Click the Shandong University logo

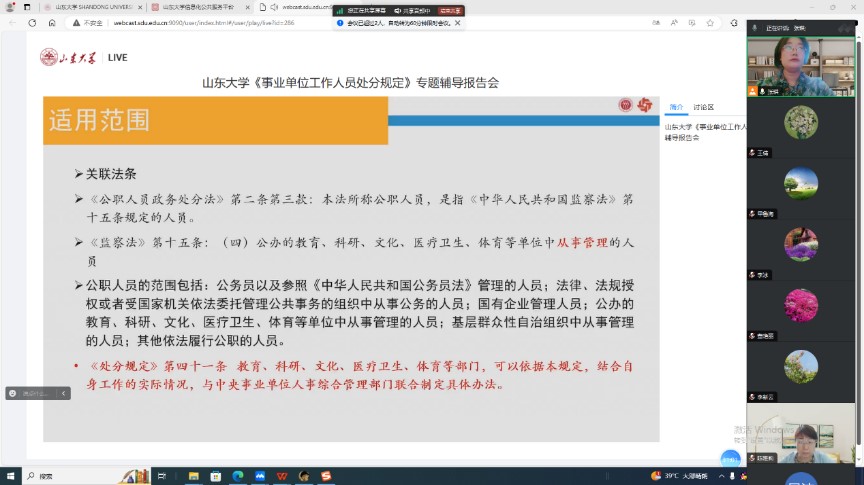click(69, 57)
